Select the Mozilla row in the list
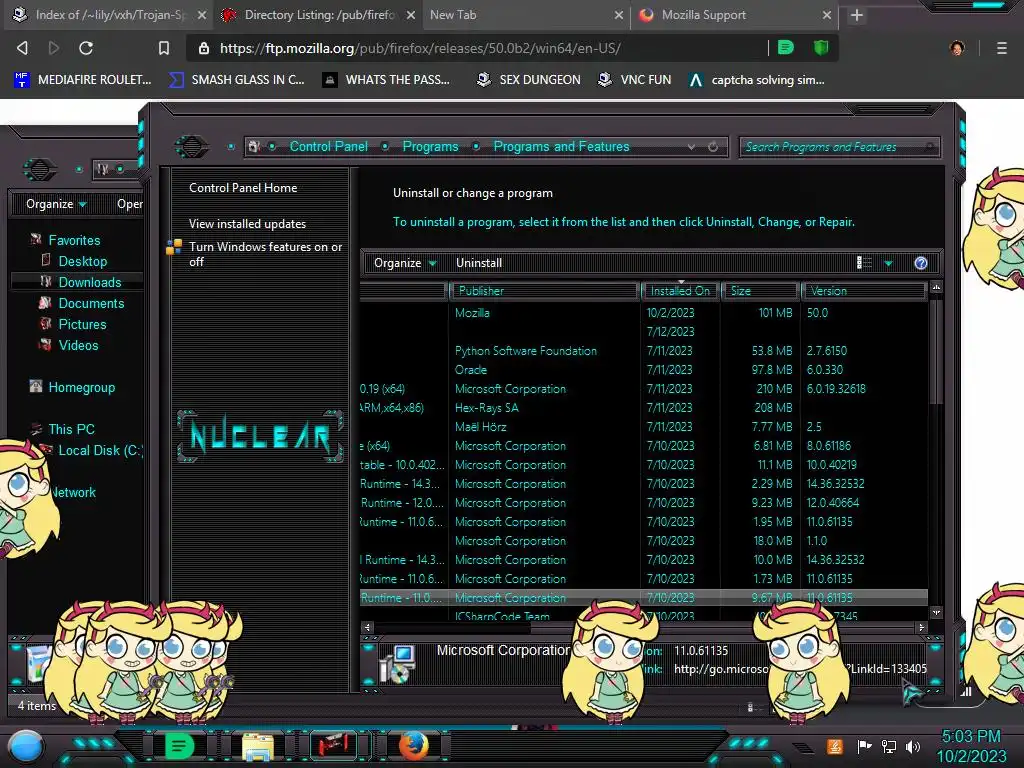The height and width of the screenshot is (768, 1024). [643, 313]
